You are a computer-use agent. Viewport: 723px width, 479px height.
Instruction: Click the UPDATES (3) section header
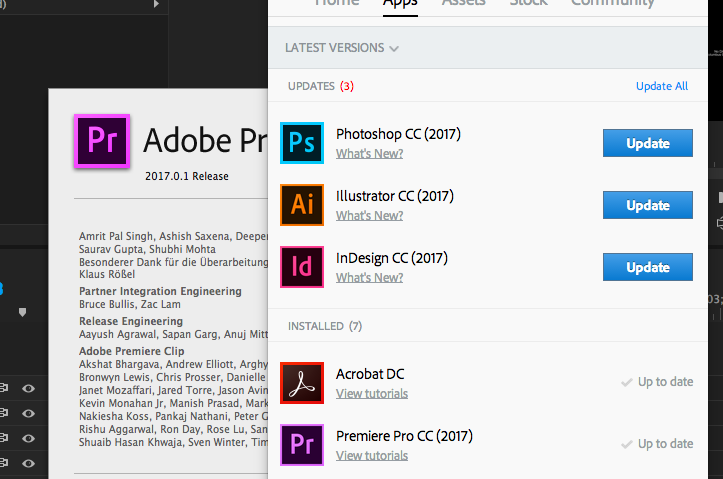(x=321, y=86)
